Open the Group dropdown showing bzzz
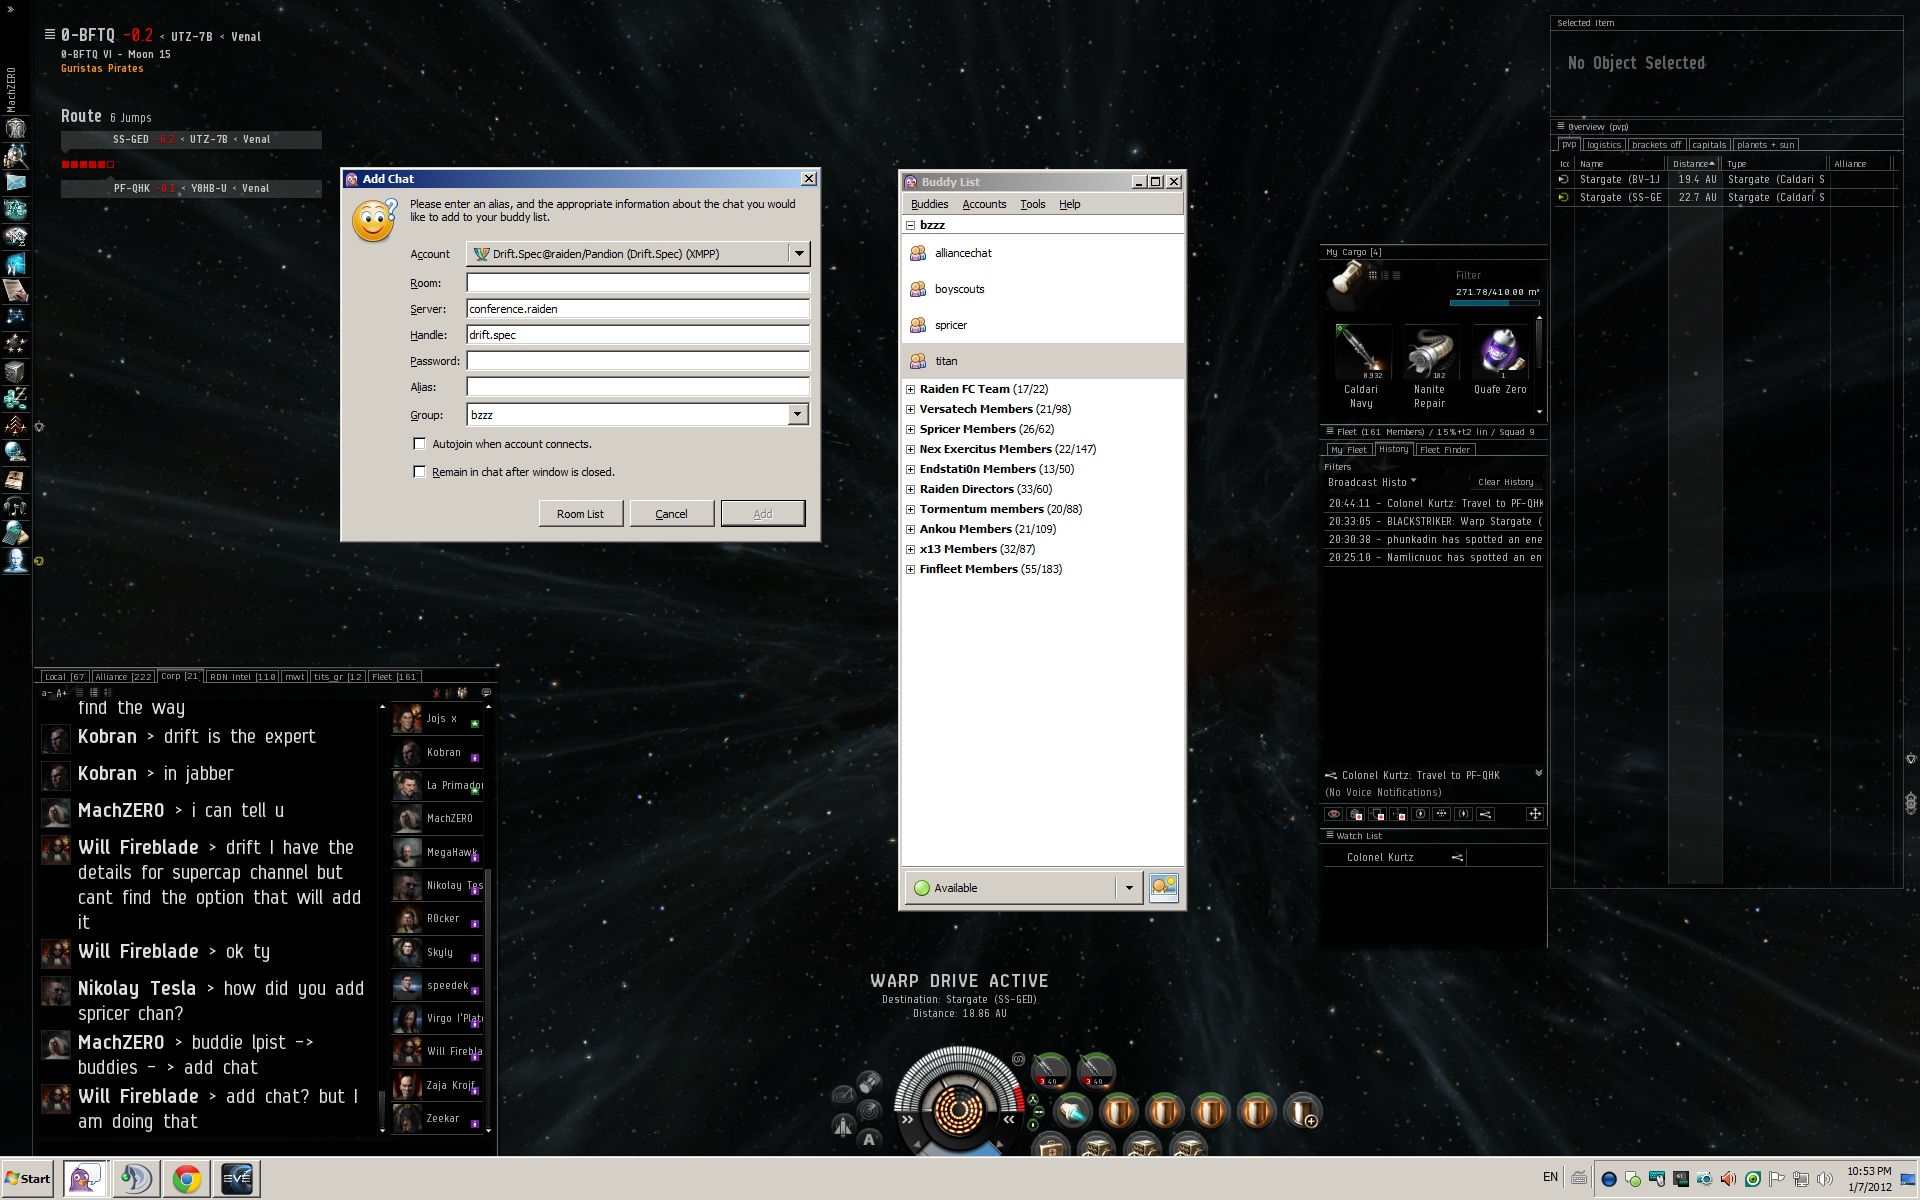Image resolution: width=1920 pixels, height=1200 pixels. click(797, 414)
